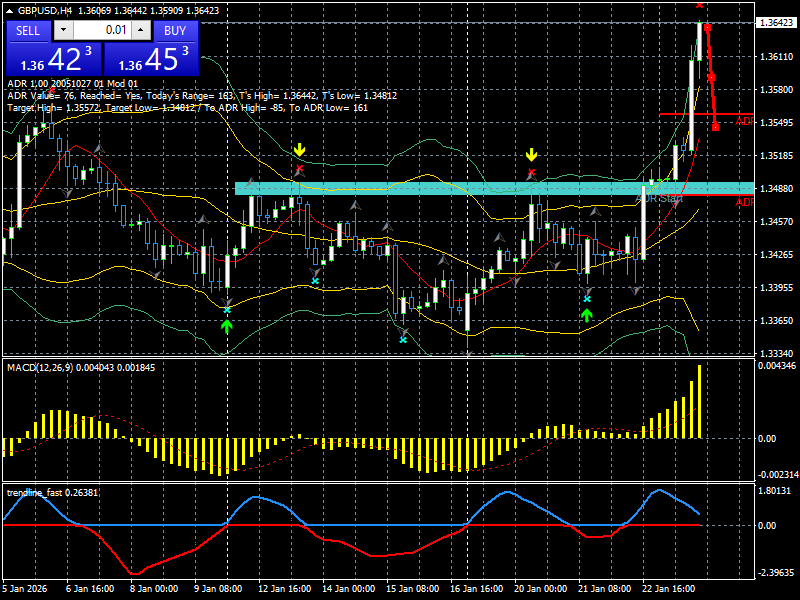Click the sell price 1.36 42 panel
This screenshot has height=600, width=800.
coord(54,59)
